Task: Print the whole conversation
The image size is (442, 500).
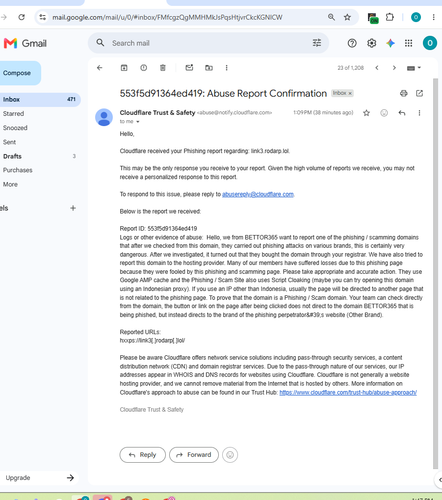Action: point(404,93)
